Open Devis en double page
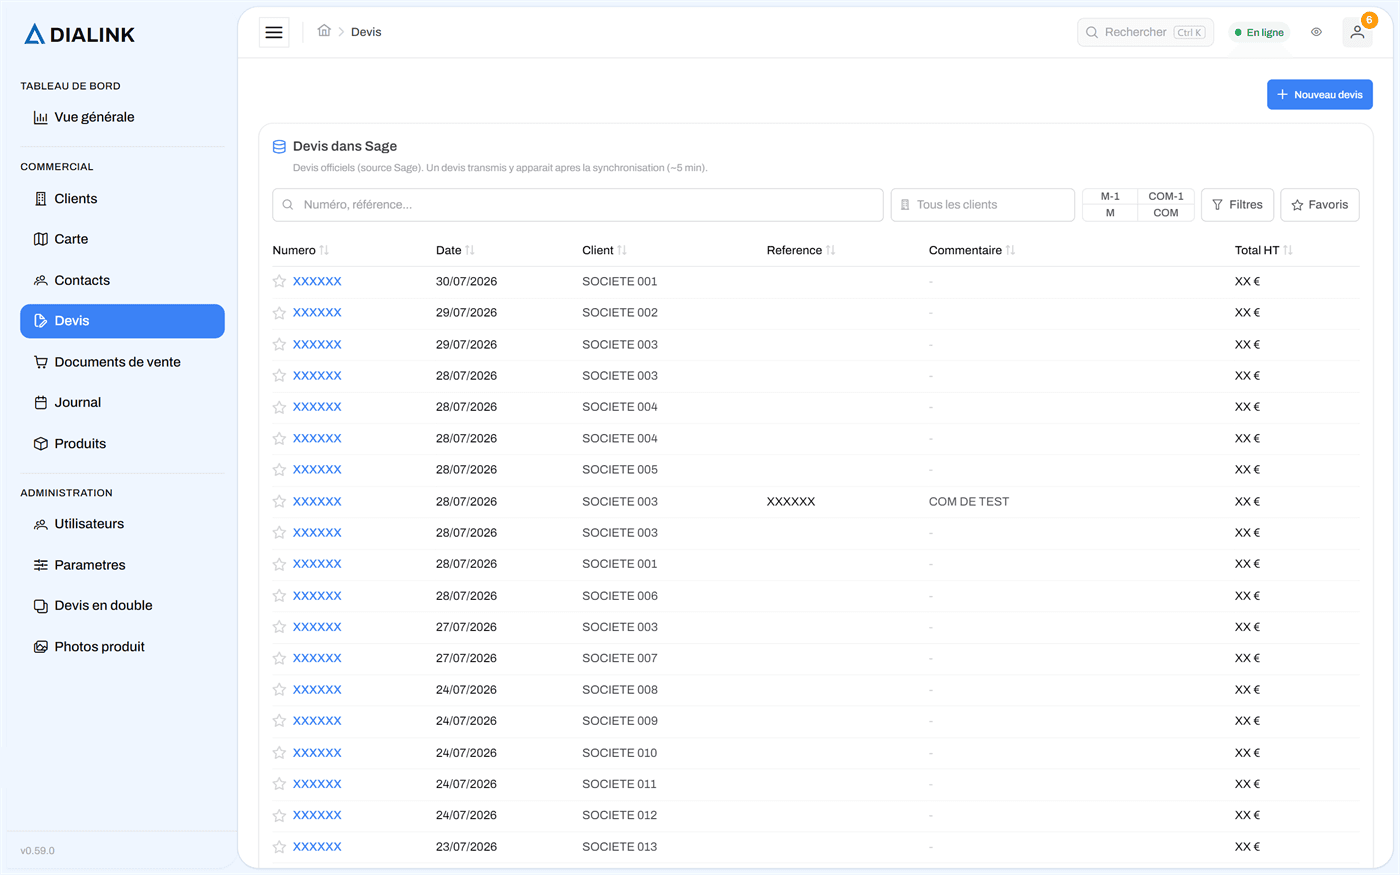Screen dimensions: 1400x875 coord(122,606)
